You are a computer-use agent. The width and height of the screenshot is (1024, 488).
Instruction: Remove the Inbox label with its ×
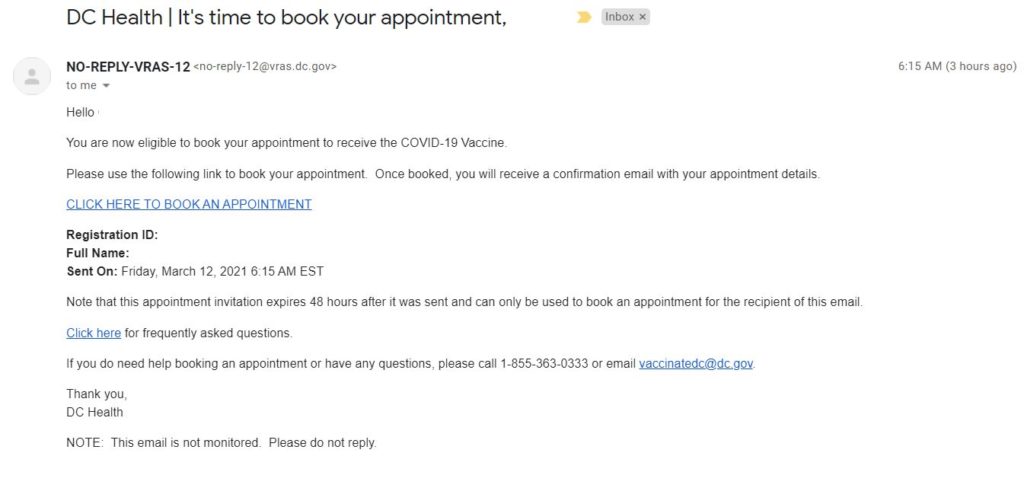[642, 17]
